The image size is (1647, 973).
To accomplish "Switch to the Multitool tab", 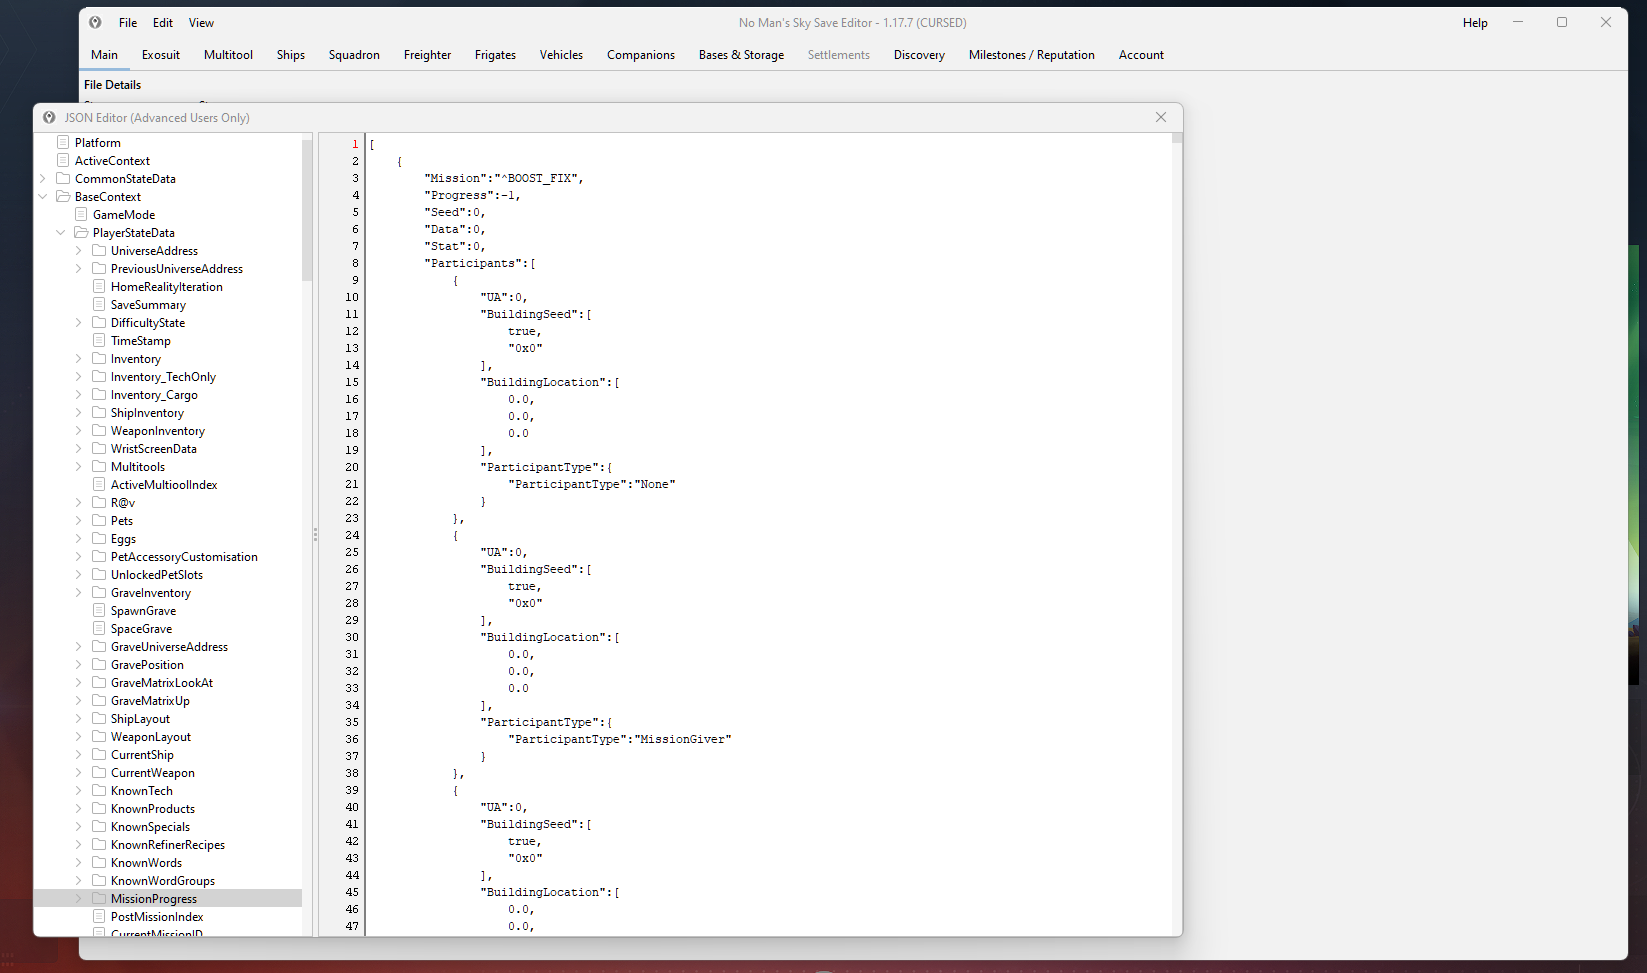I will (x=228, y=55).
